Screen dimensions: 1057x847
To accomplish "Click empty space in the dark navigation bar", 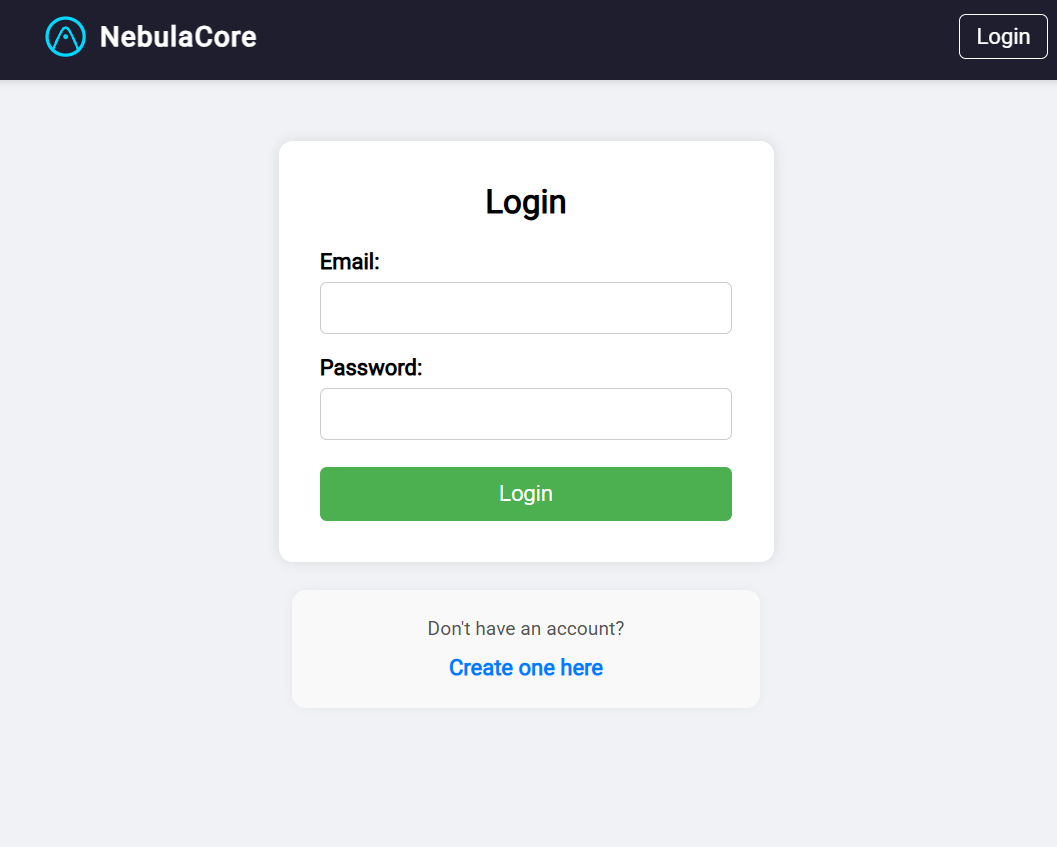I will pyautogui.click(x=600, y=40).
